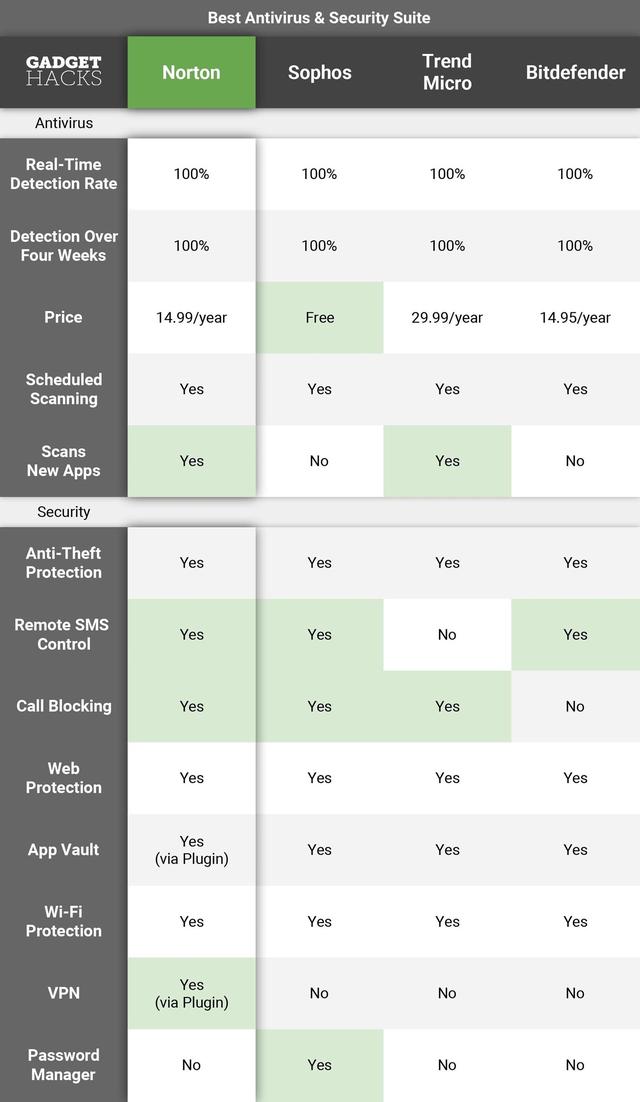Click the Call Blocking row label
This screenshot has height=1102, width=640.
(64, 706)
